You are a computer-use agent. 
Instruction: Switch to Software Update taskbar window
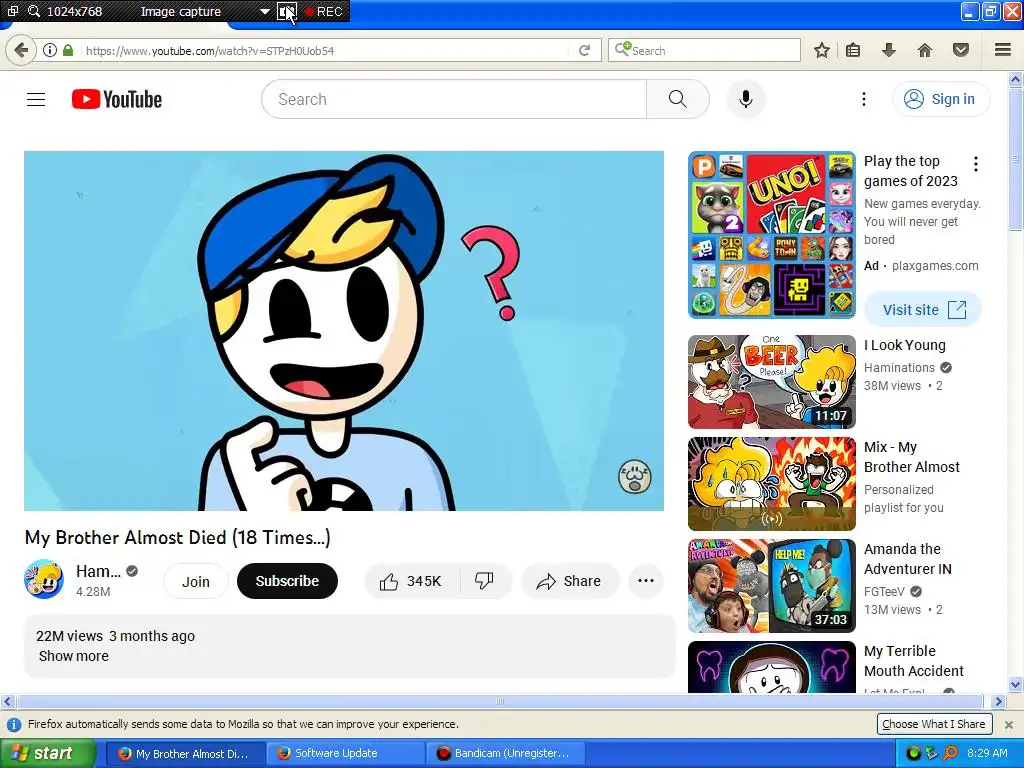click(346, 754)
